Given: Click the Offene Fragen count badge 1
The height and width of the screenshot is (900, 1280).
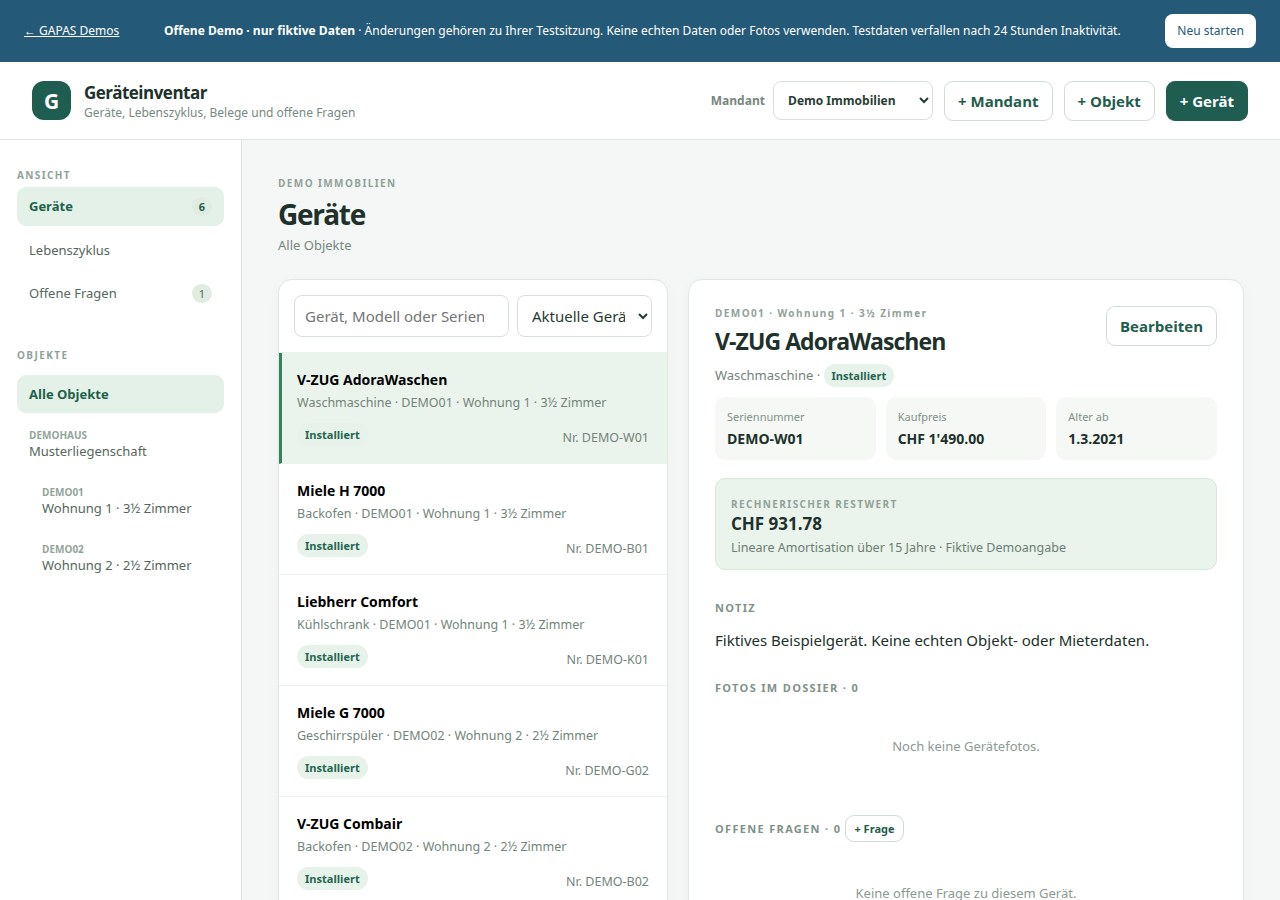Looking at the screenshot, I should click(202, 294).
